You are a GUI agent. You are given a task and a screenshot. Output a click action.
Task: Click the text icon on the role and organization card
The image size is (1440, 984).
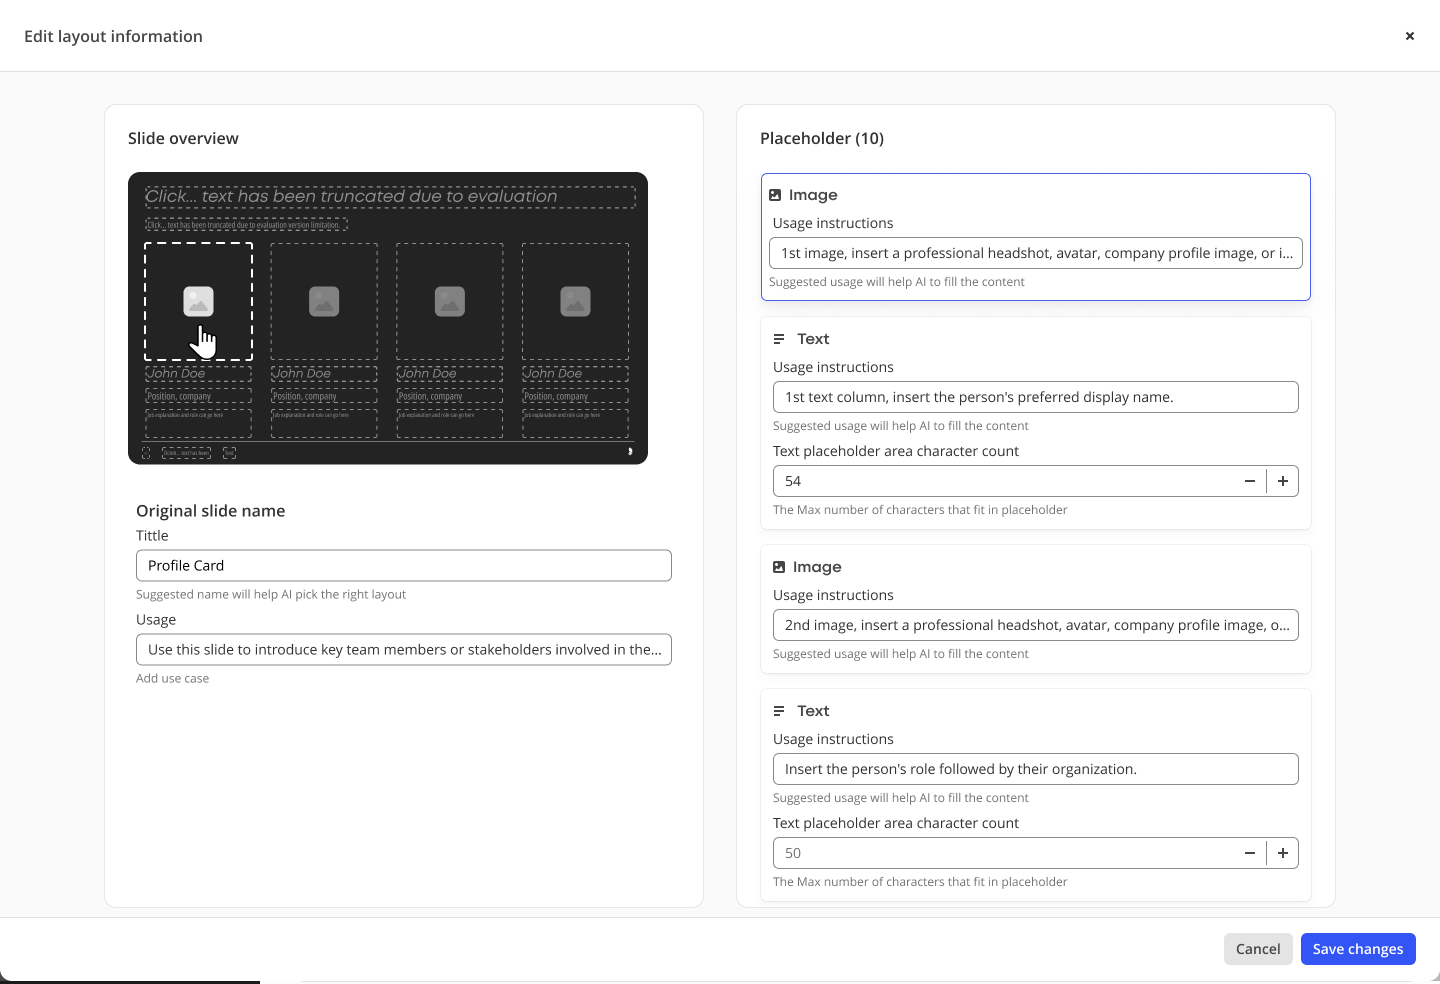click(x=779, y=711)
